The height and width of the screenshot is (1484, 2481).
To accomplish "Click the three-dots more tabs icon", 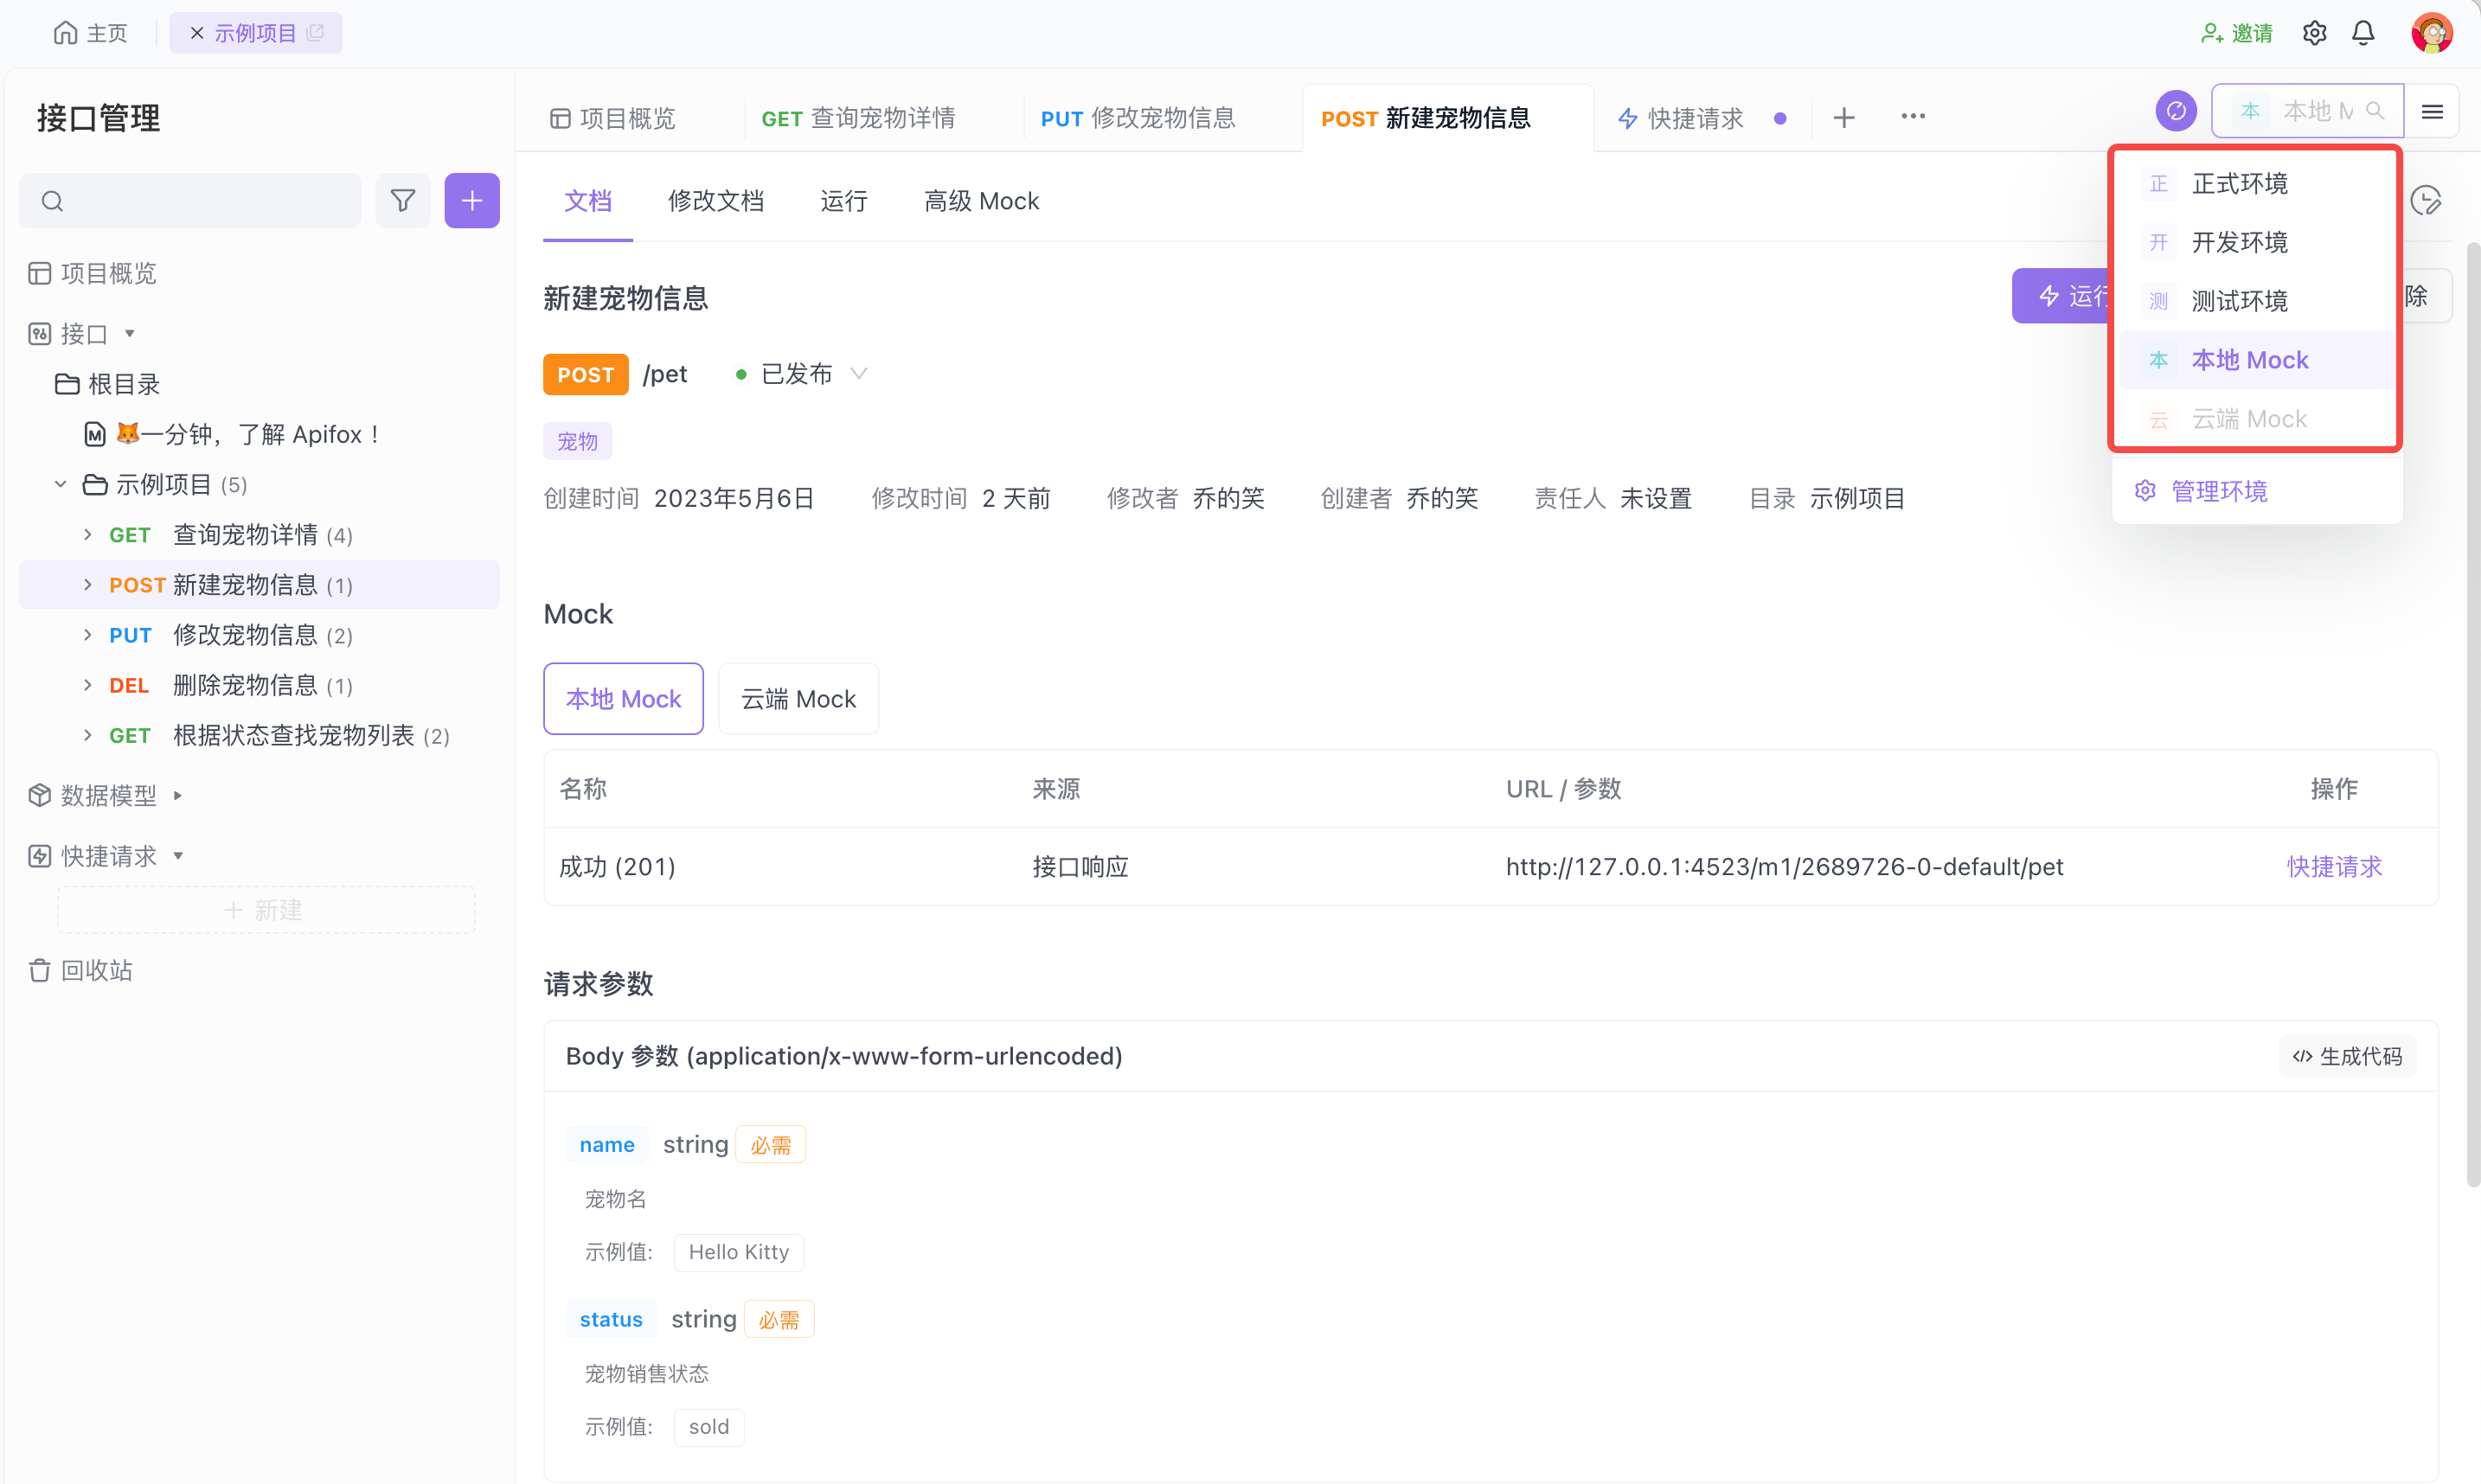I will coord(1912,117).
